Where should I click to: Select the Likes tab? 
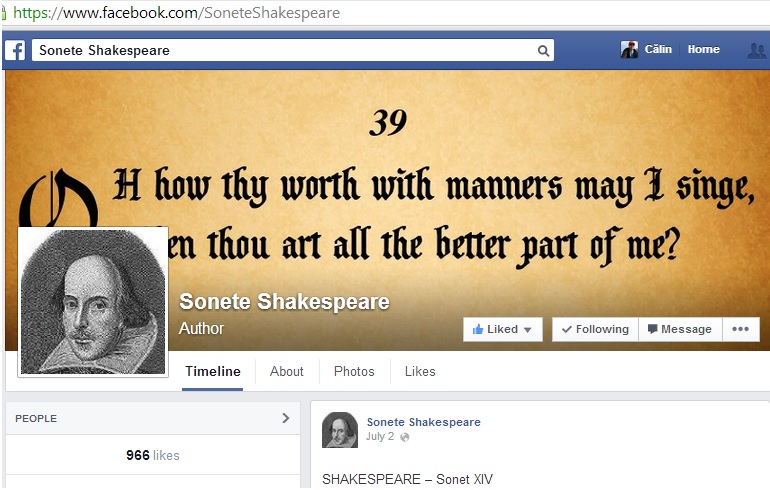click(x=420, y=371)
